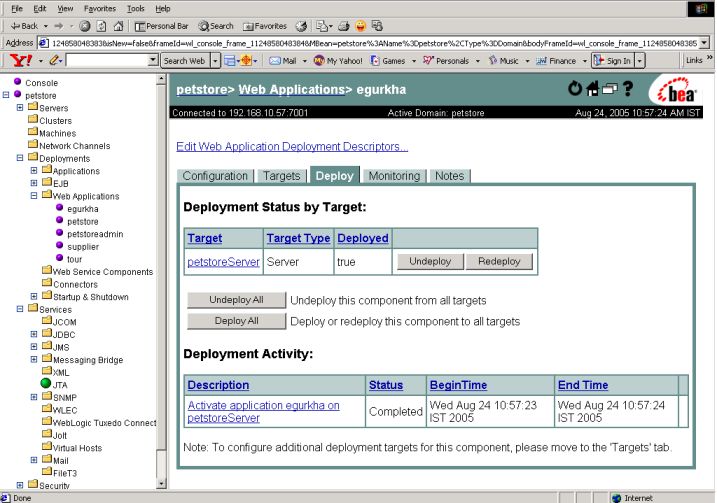Viewport: 717px width, 503px height.
Task: Open Yahoo Music toolbar item
Action: point(503,60)
